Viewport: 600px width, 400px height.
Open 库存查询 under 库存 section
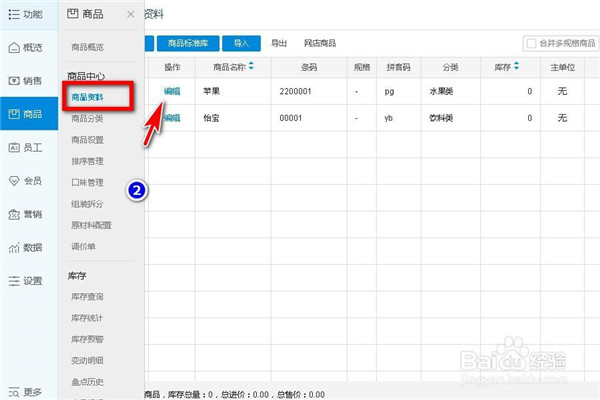point(87,297)
